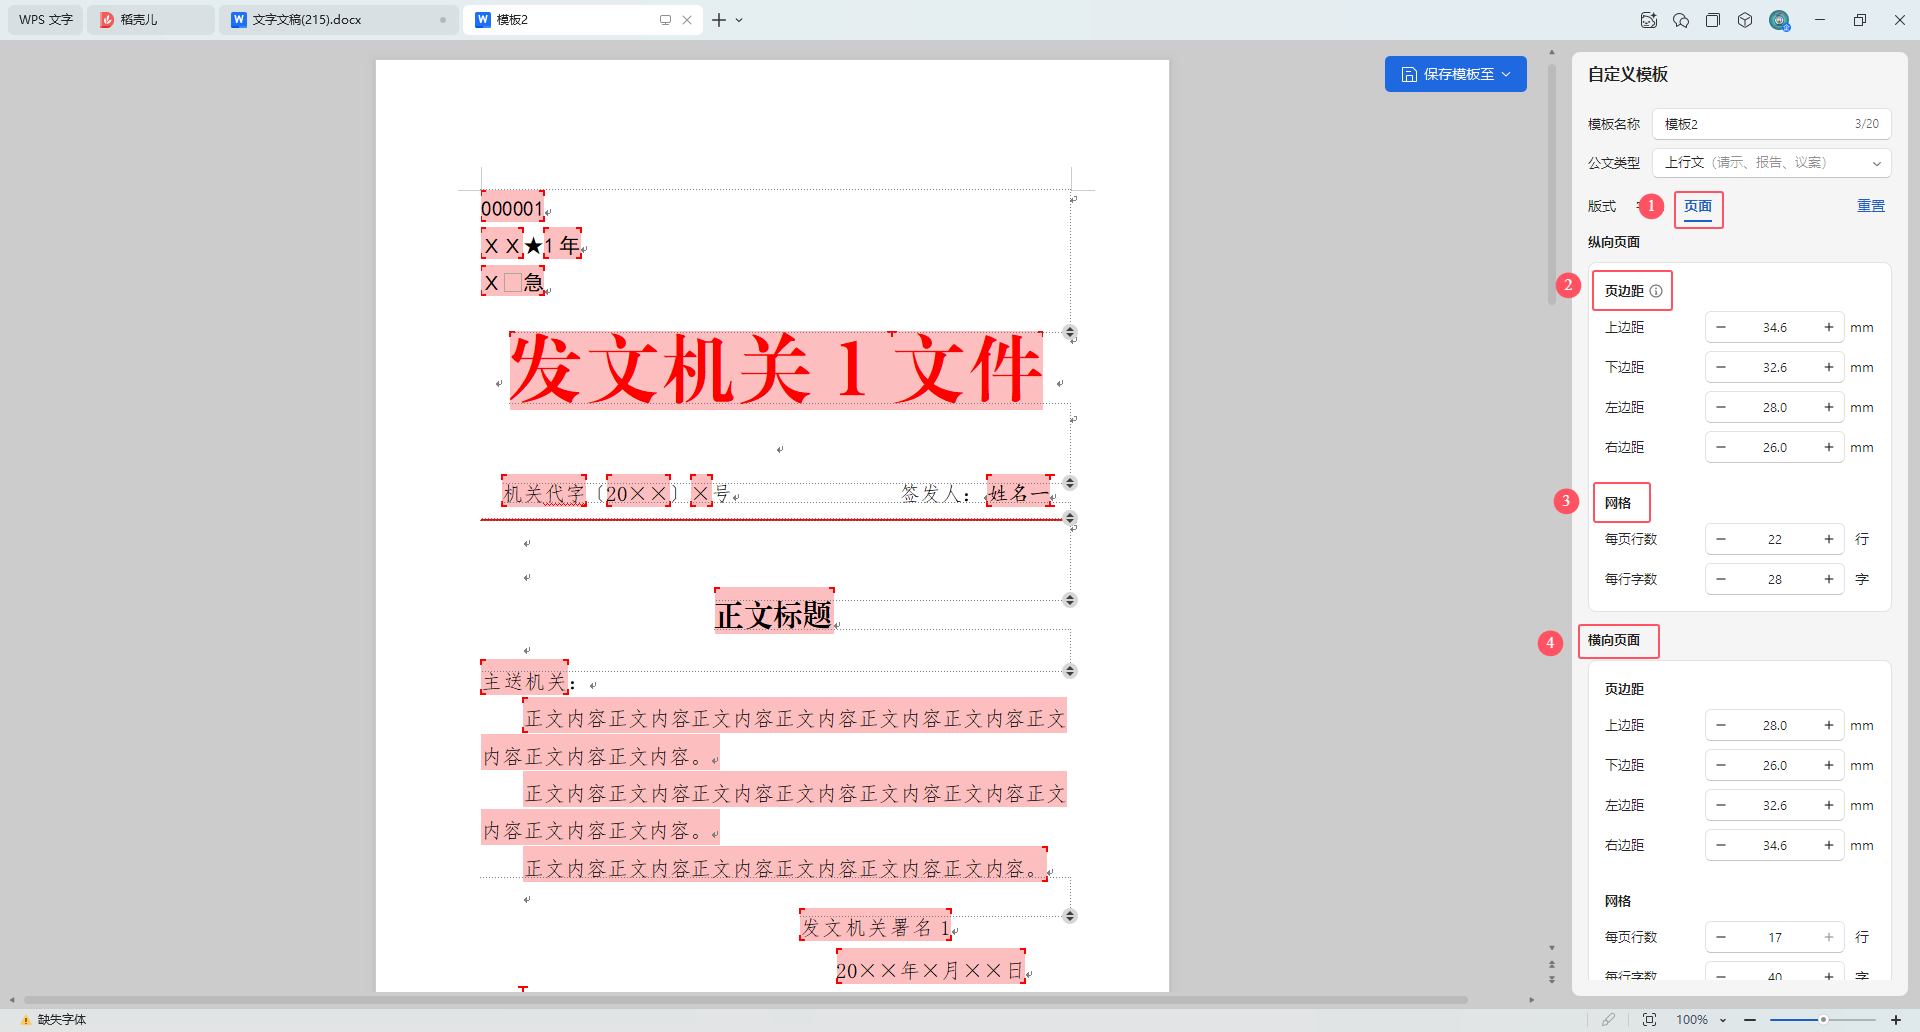Click the fit-to-page icon in status bar
The image size is (1920, 1032).
1649,1019
